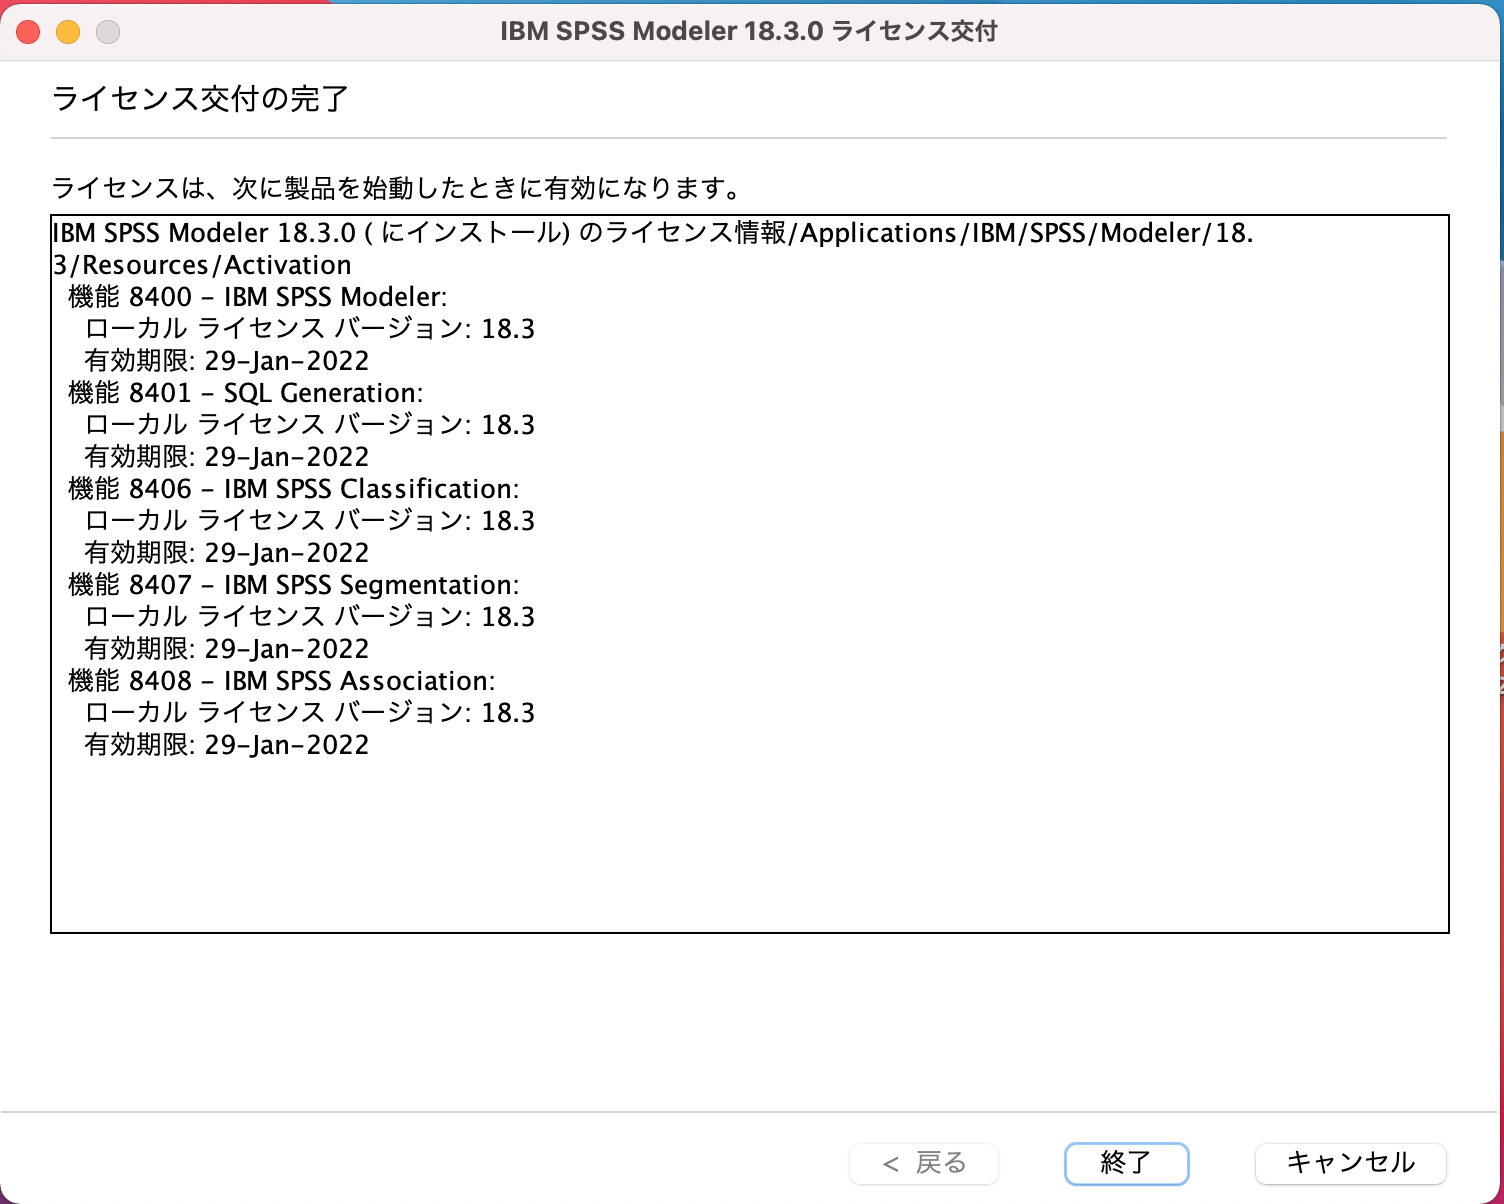Click the ローカル ライセンス バージョン line under 機能 8407
1504x1204 pixels.
[310, 617]
